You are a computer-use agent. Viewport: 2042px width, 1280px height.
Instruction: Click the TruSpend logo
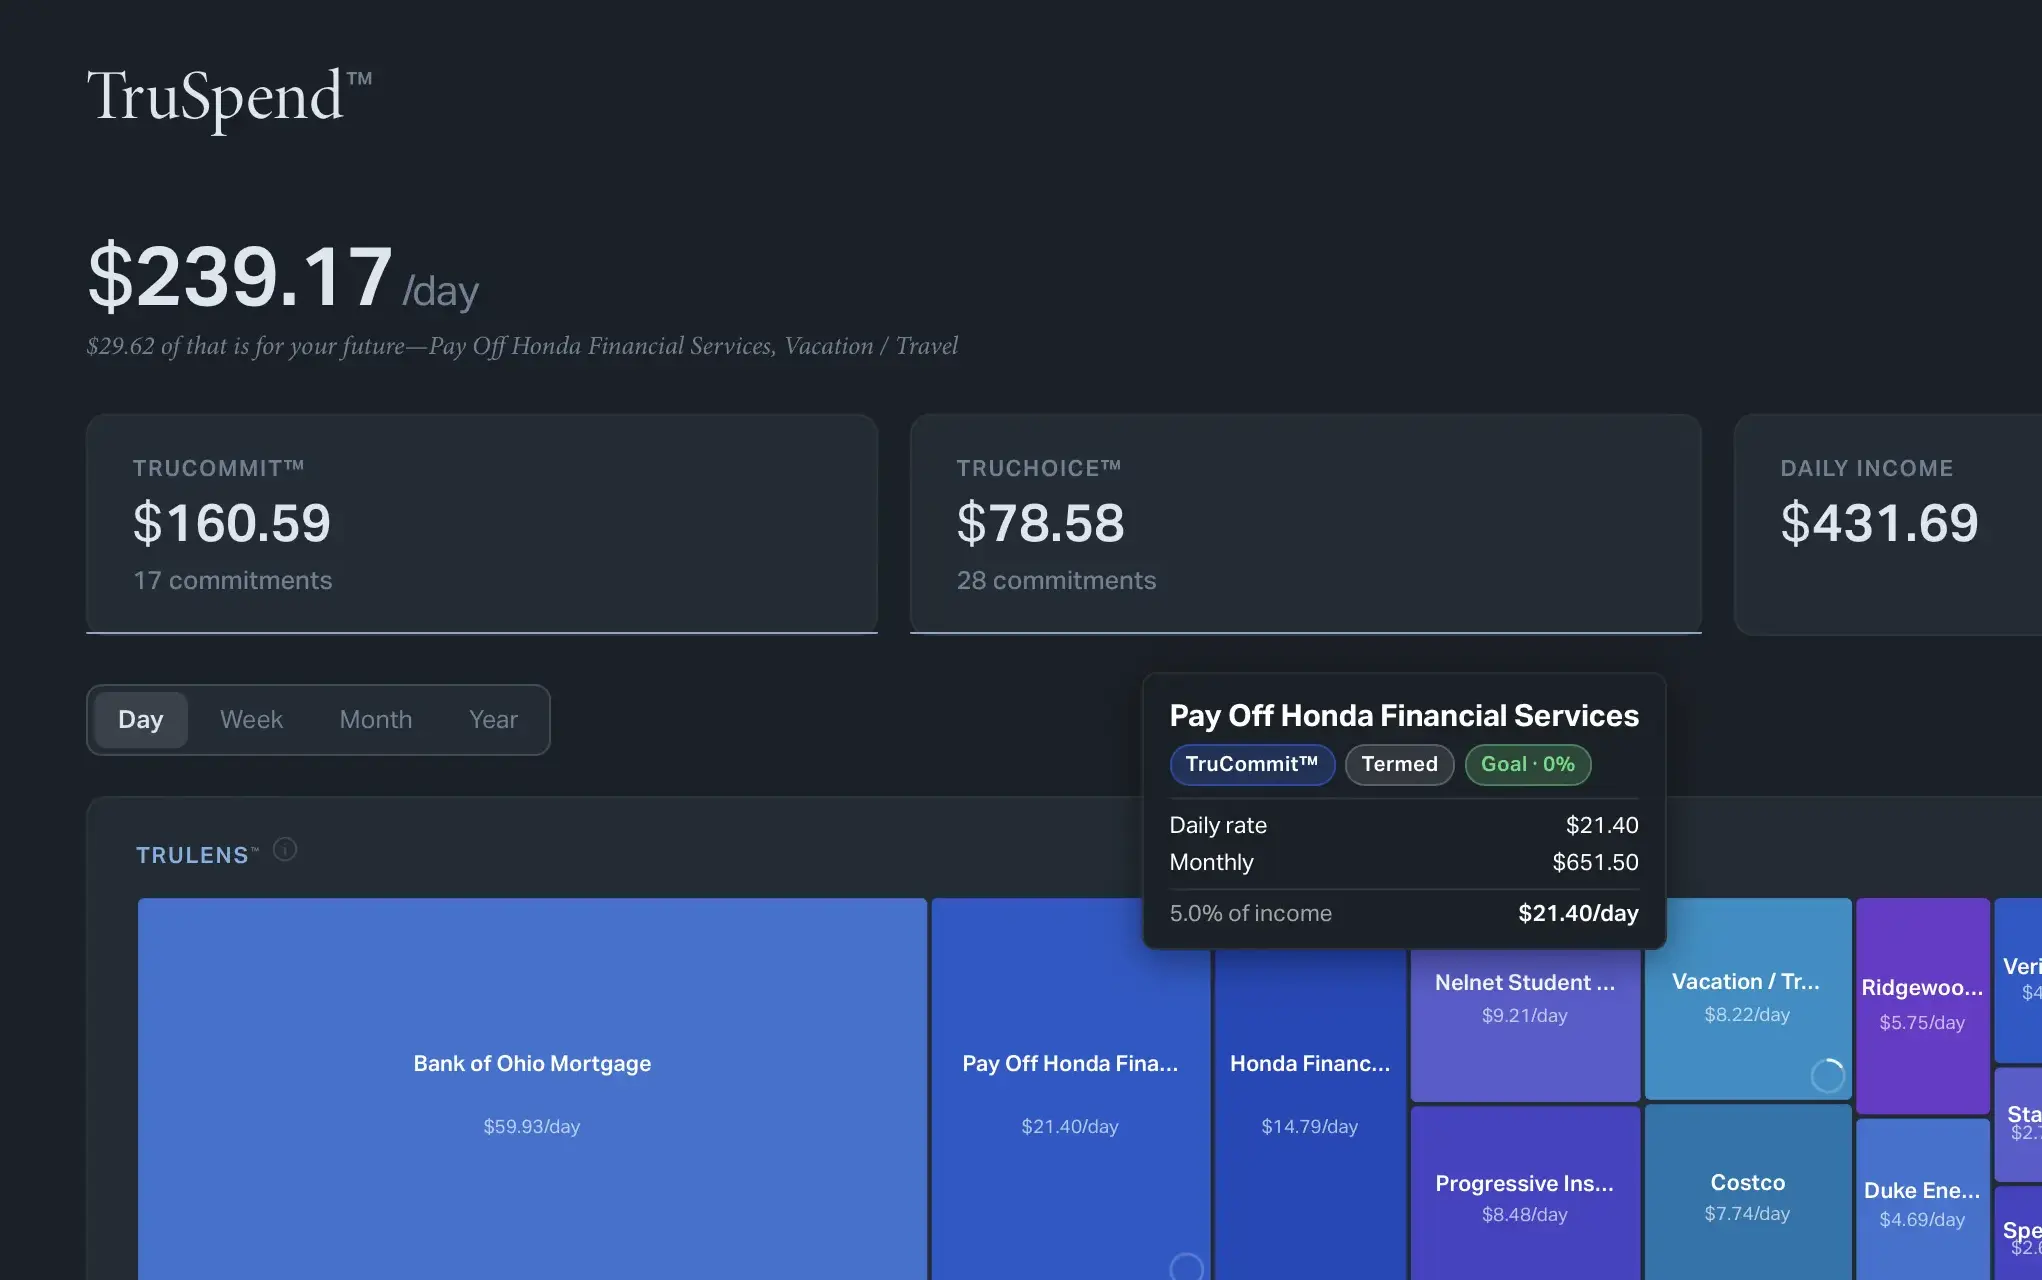click(x=229, y=98)
